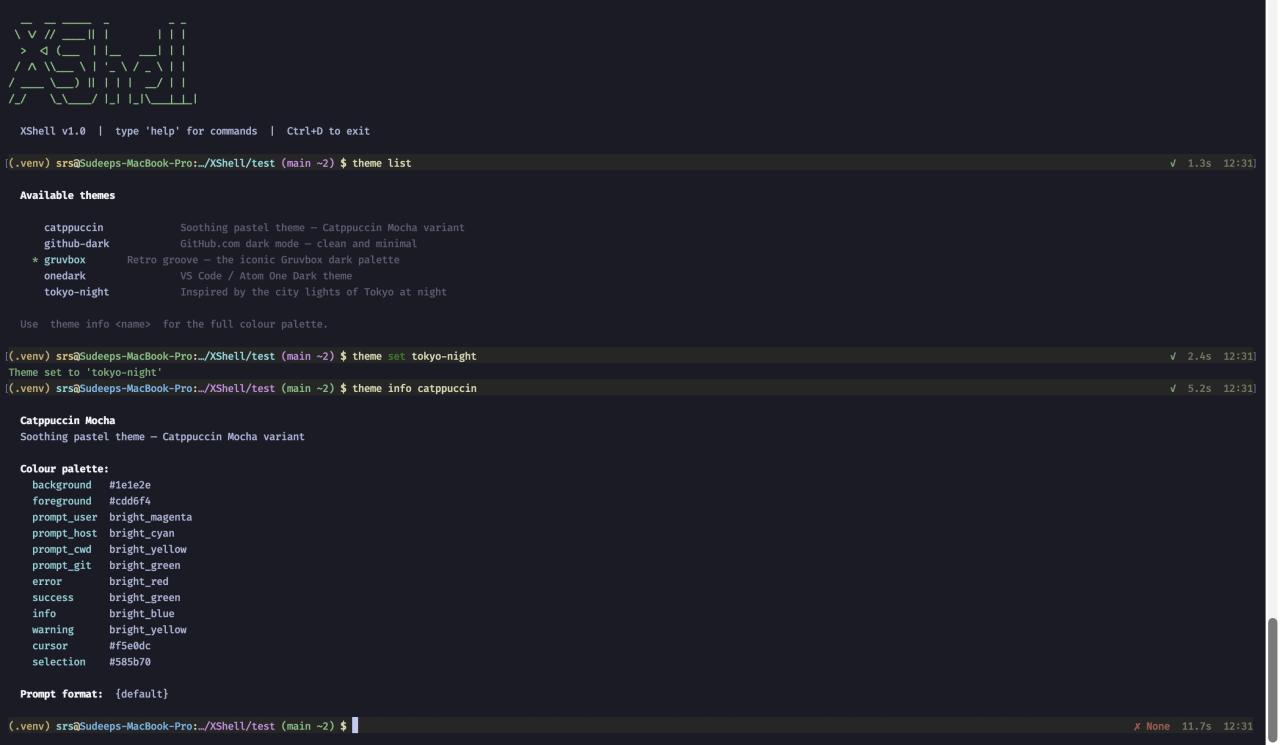Click the 11.7s duration indicator
Screen dimensions: 1280x745
coord(1196,726)
